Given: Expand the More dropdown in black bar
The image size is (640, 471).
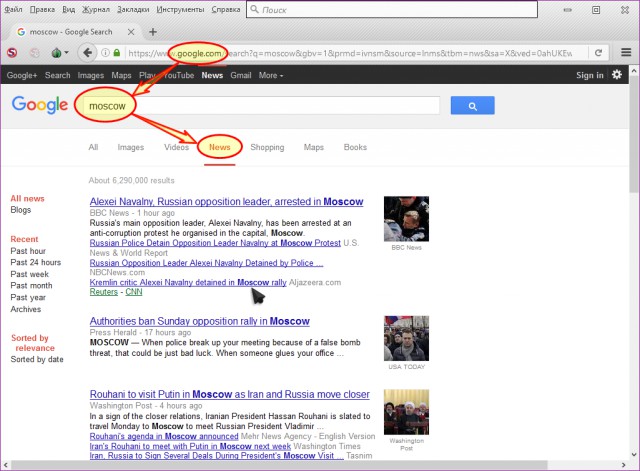Looking at the screenshot, I should point(271,75).
